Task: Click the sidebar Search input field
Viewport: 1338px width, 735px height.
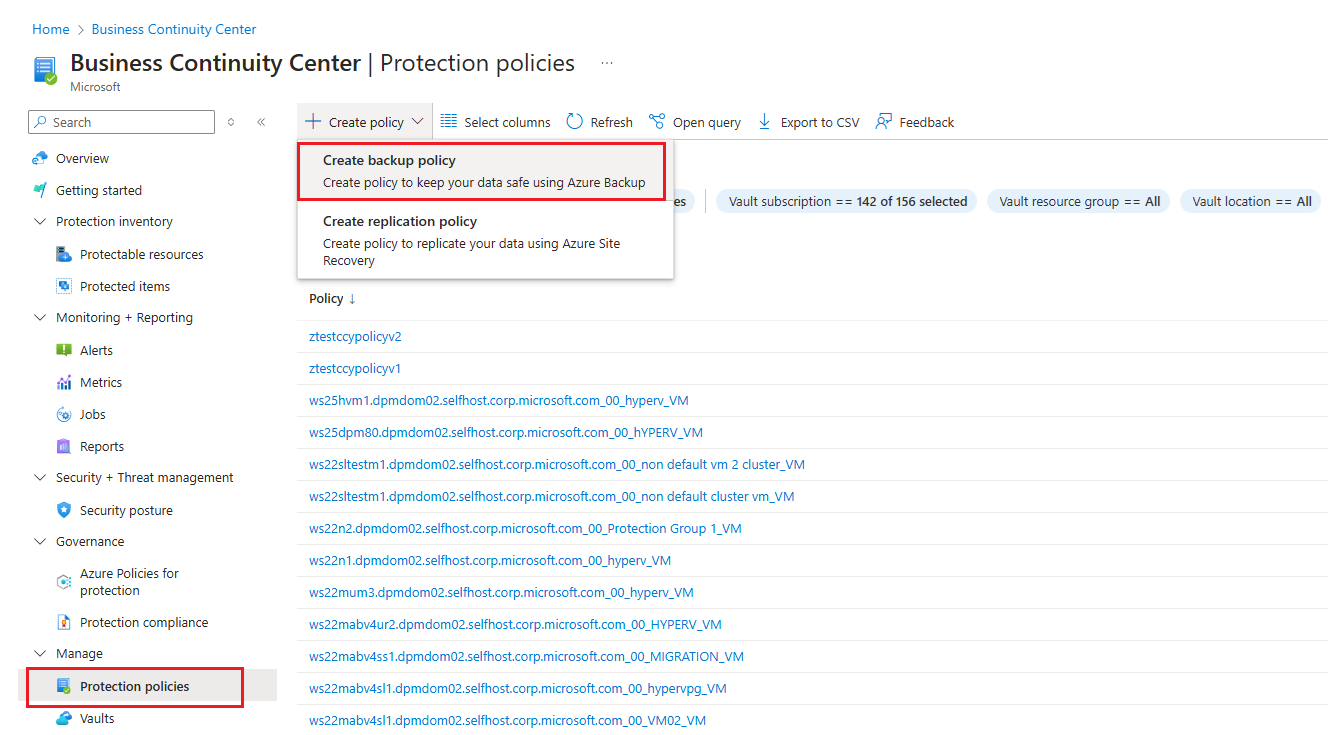Action: pos(122,122)
